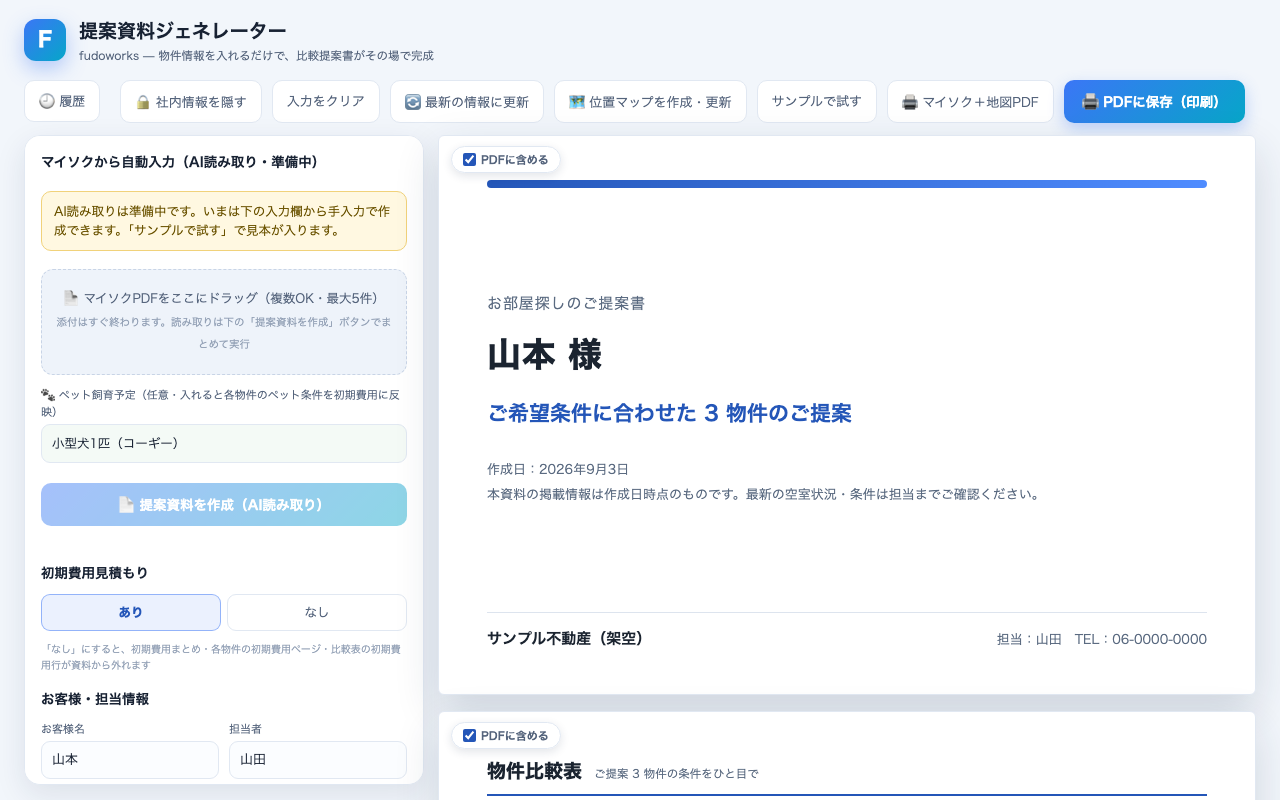
Task: Select あり for 初期費用見積もり
Action: click(x=131, y=612)
